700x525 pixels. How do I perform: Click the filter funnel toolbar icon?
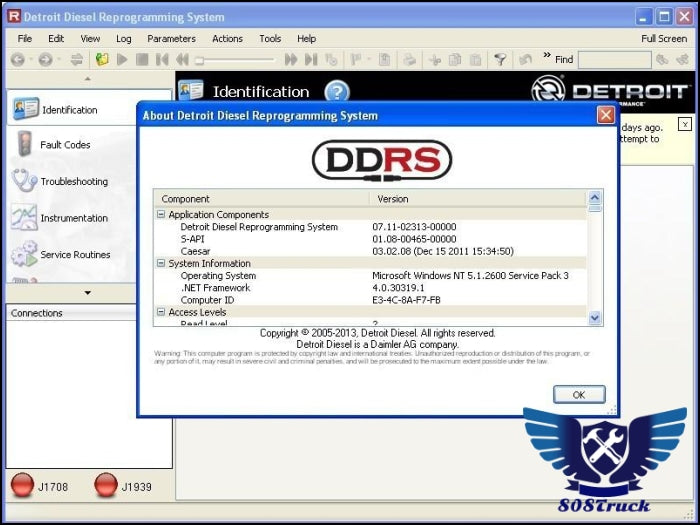click(x=500, y=60)
